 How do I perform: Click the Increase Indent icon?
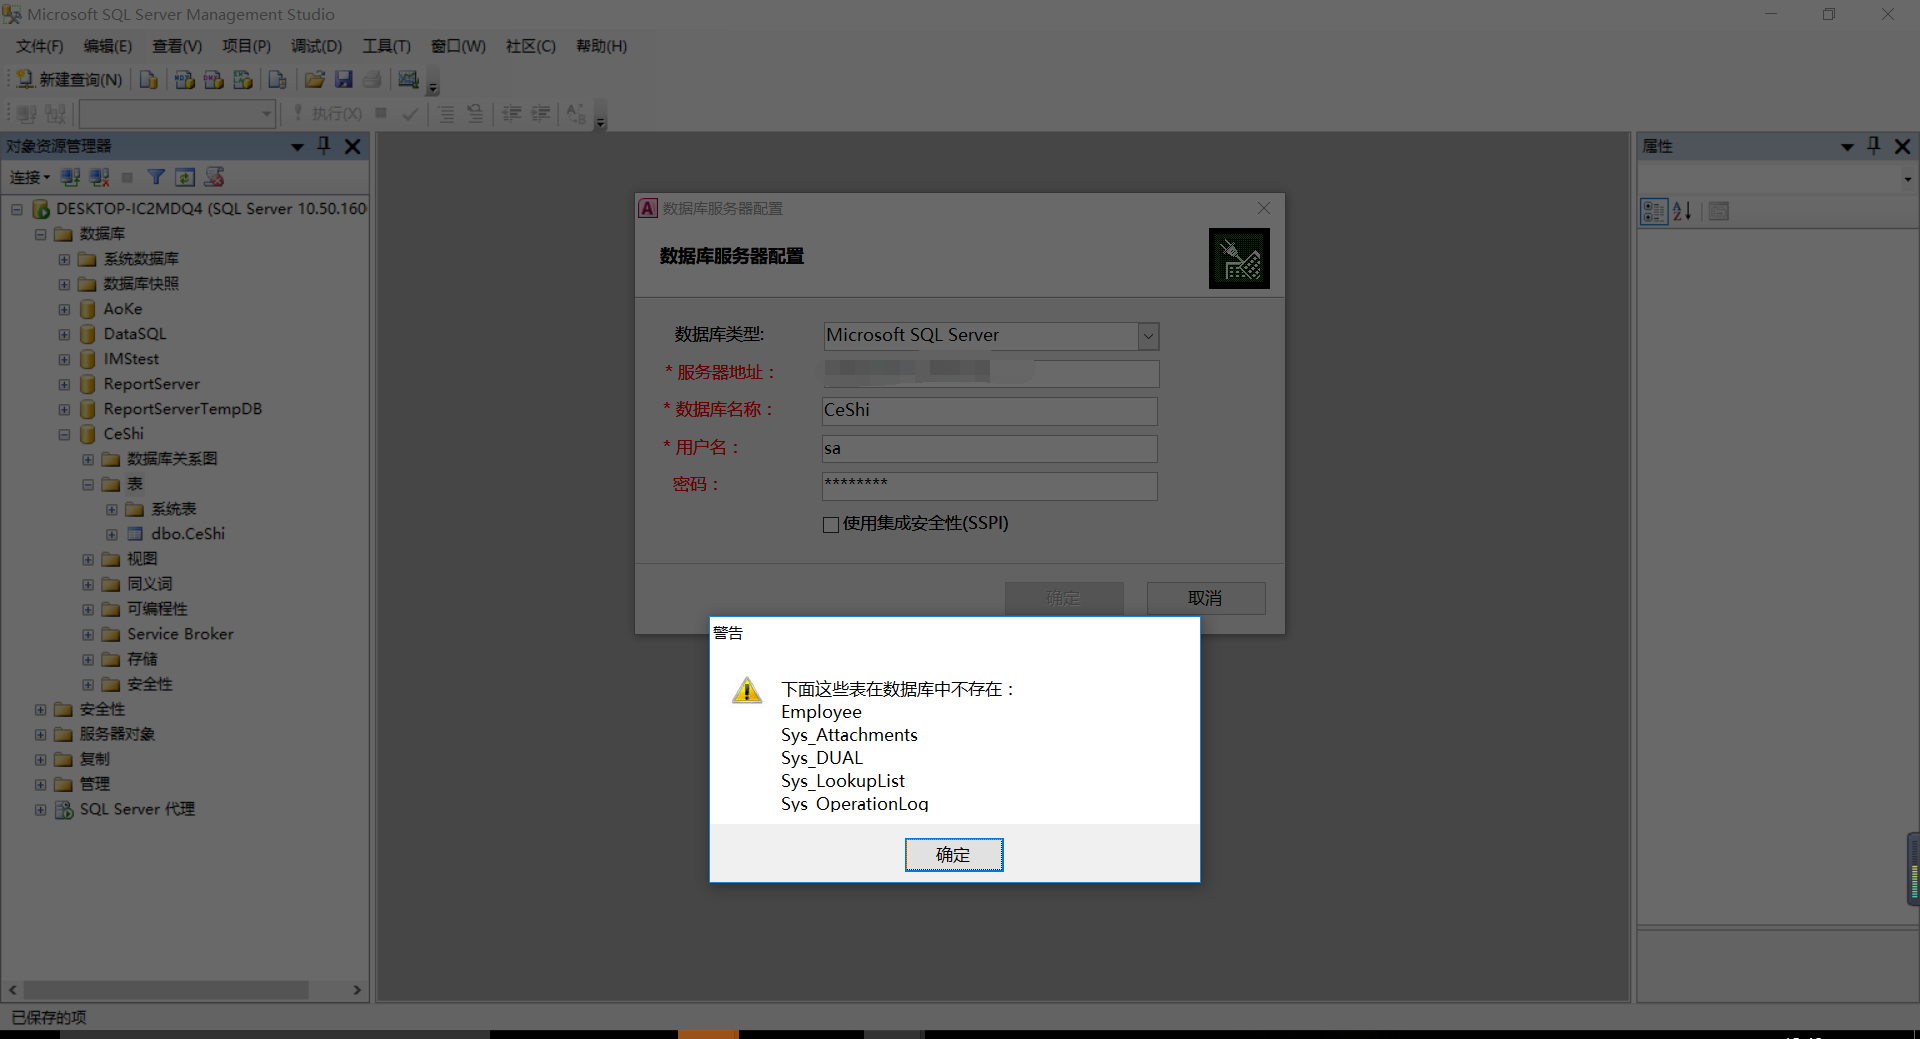click(541, 114)
